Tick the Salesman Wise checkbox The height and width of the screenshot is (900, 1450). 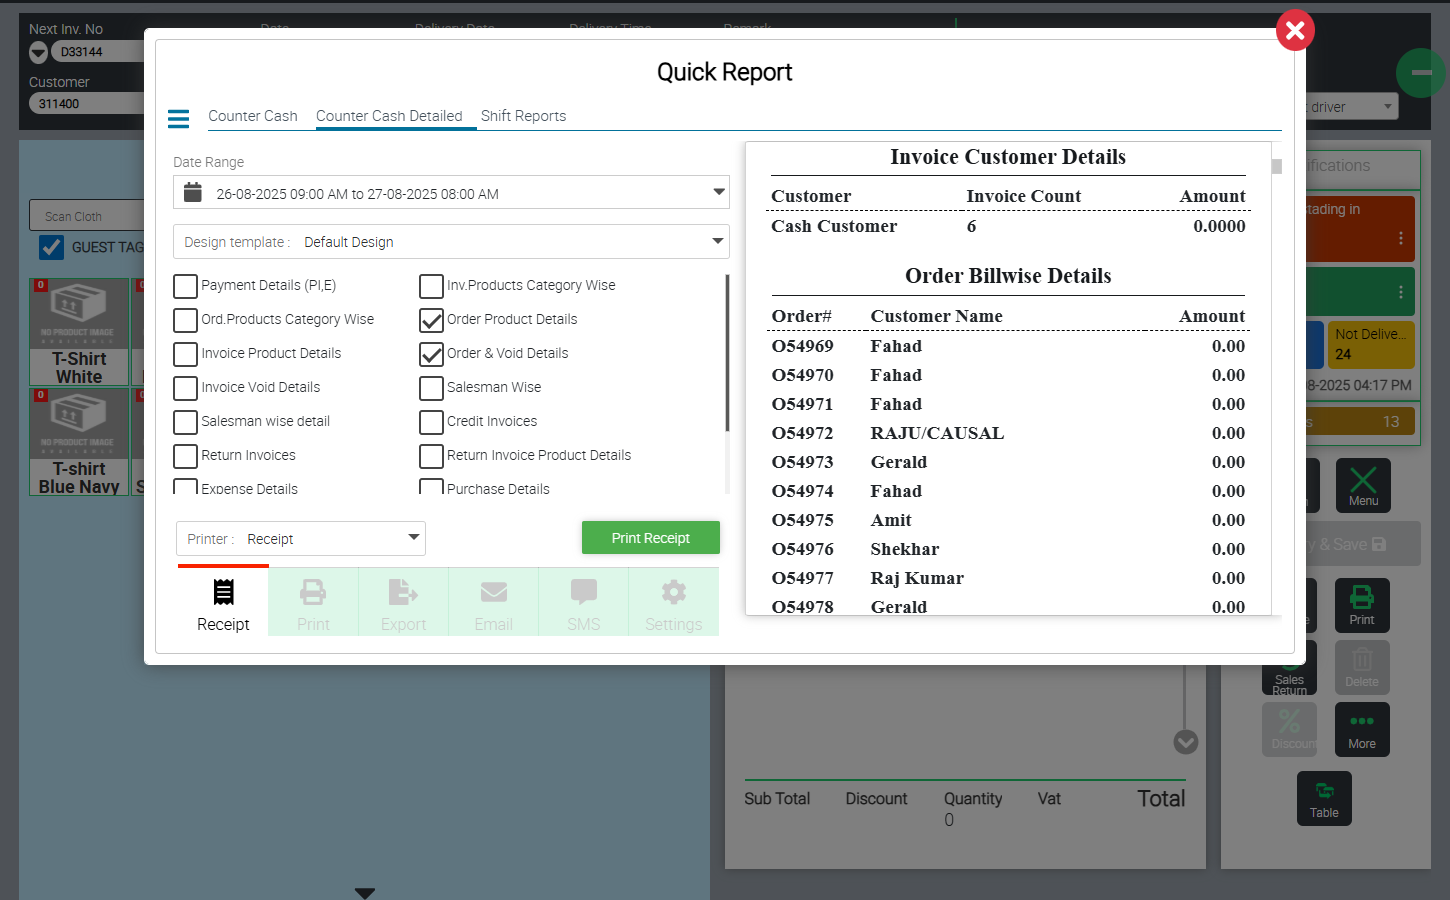point(431,388)
